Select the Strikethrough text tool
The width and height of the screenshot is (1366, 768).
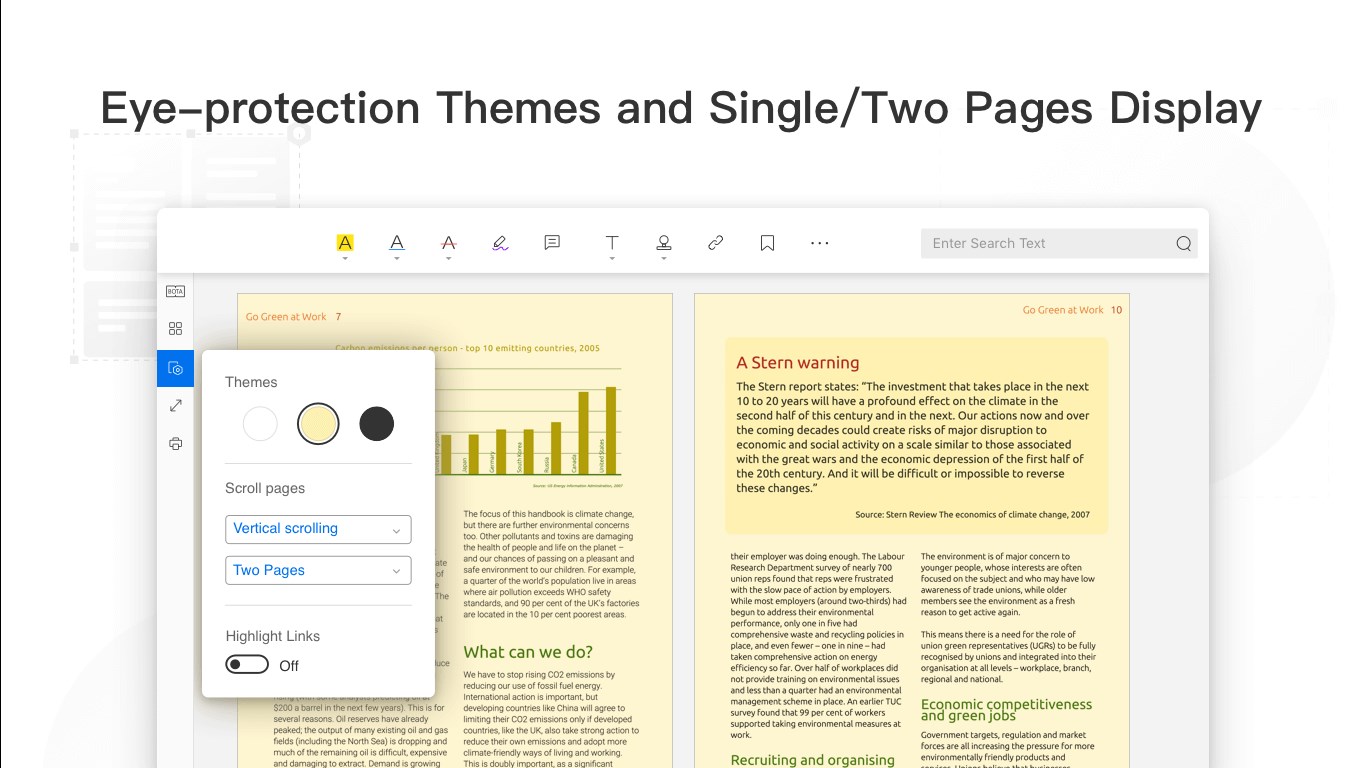pos(448,242)
